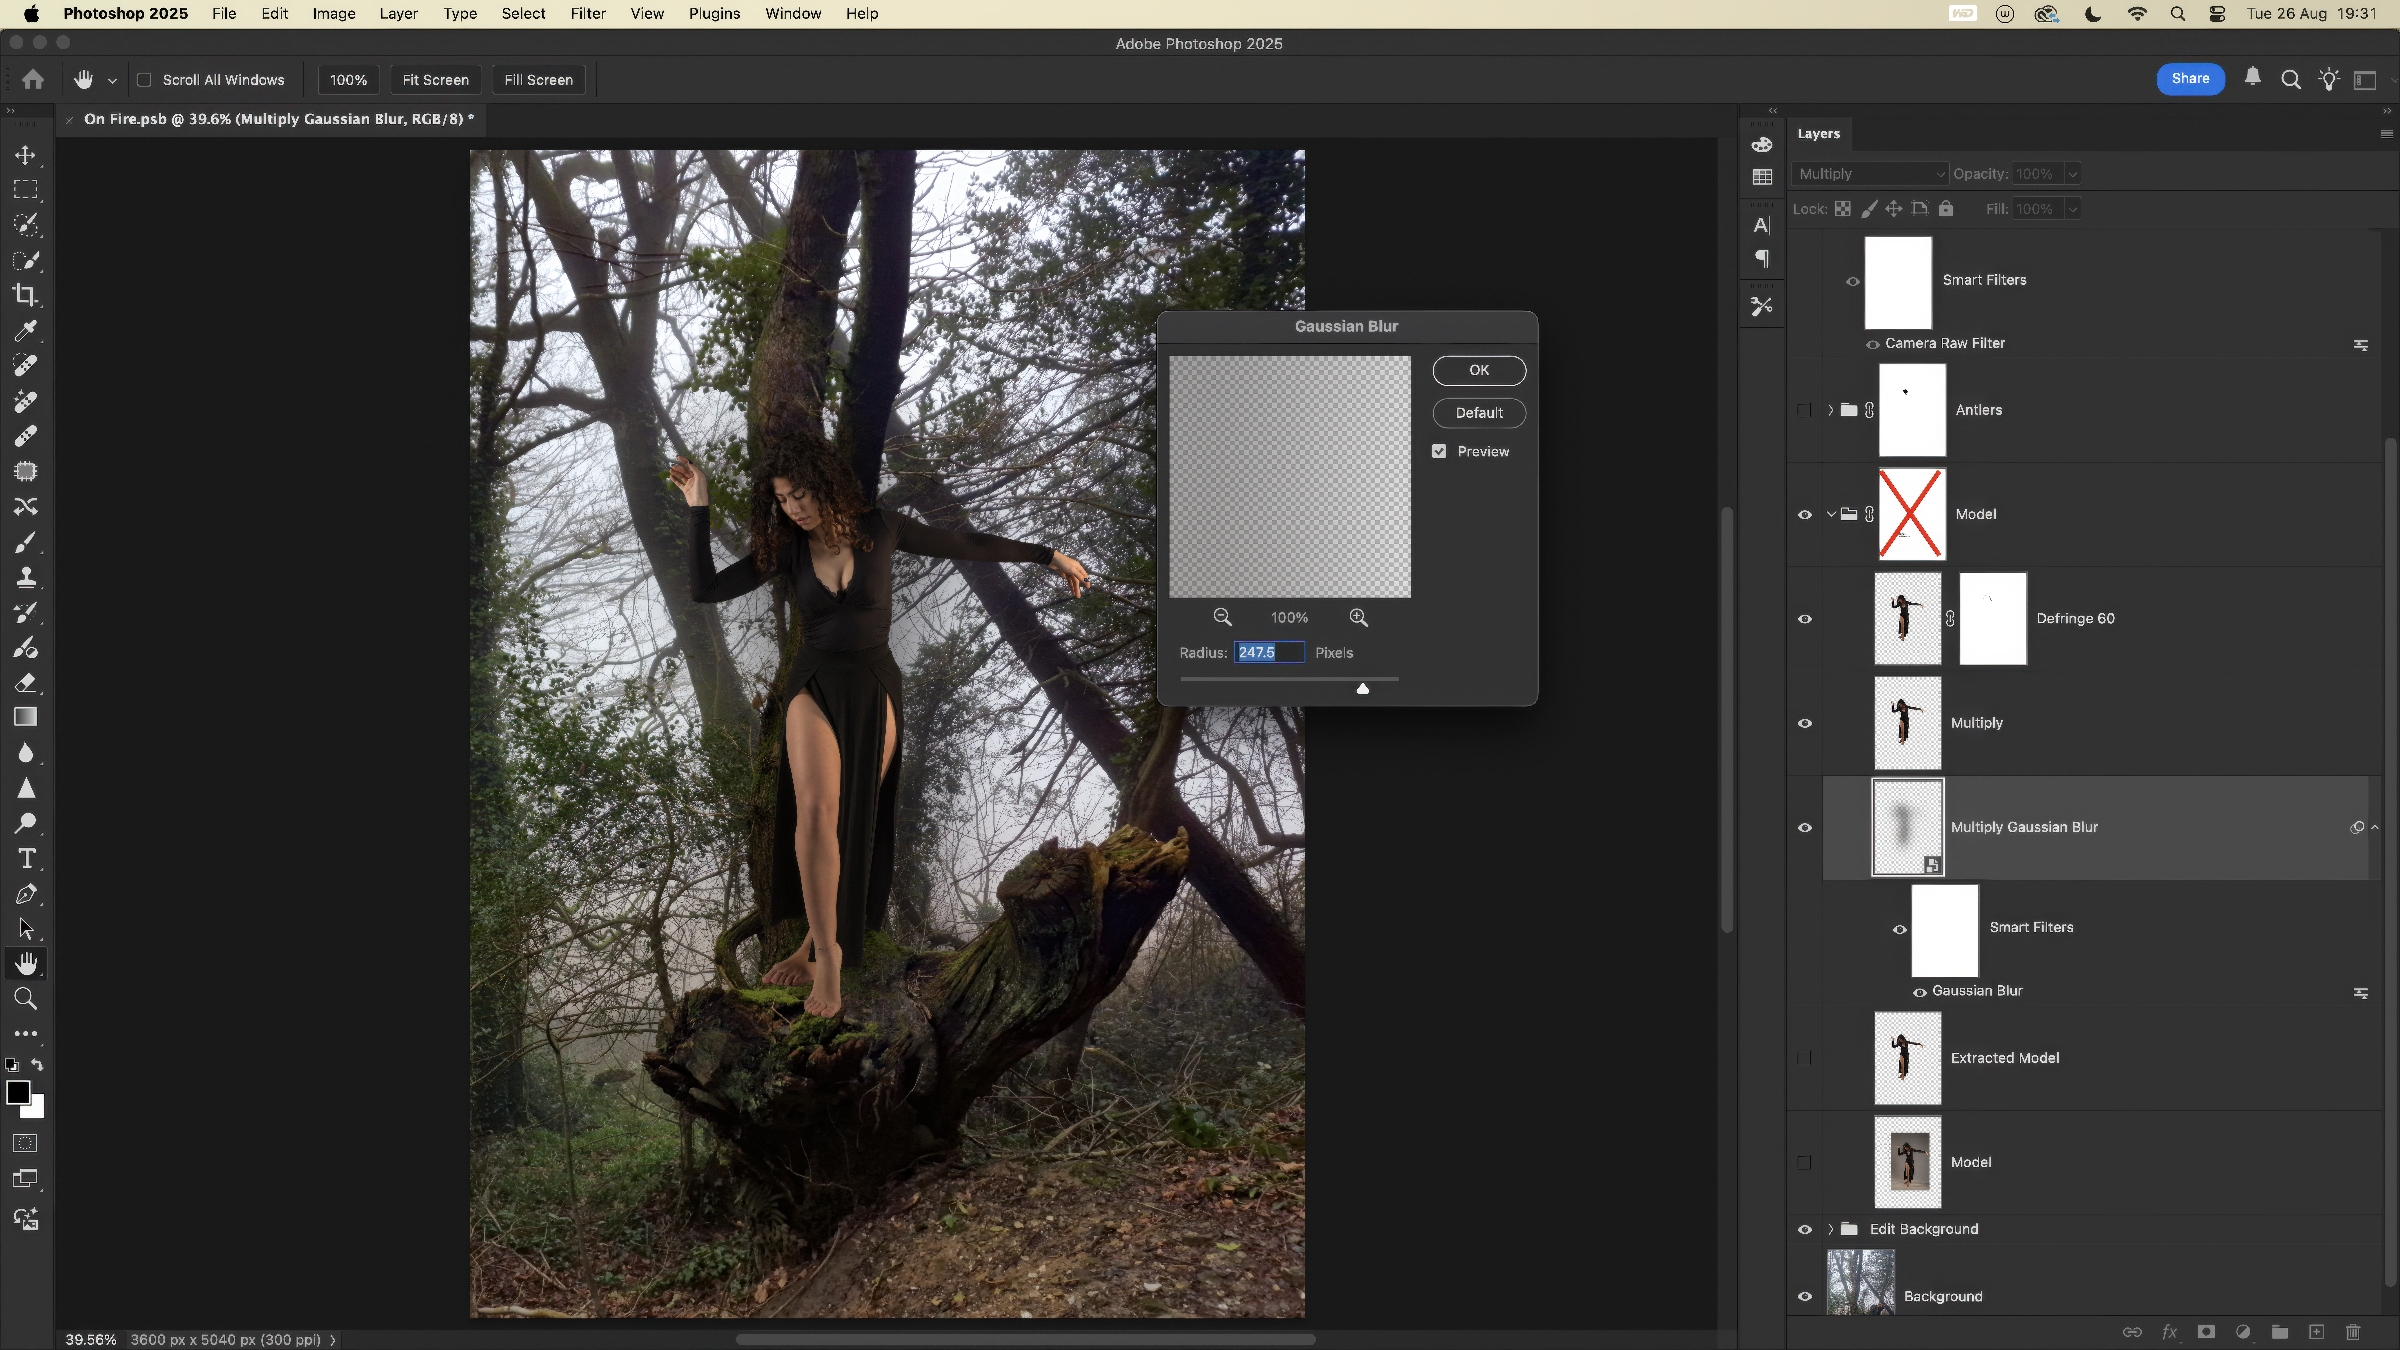Click the delete layer trash icon
Screen dimensions: 2400x1350
2353,1332
